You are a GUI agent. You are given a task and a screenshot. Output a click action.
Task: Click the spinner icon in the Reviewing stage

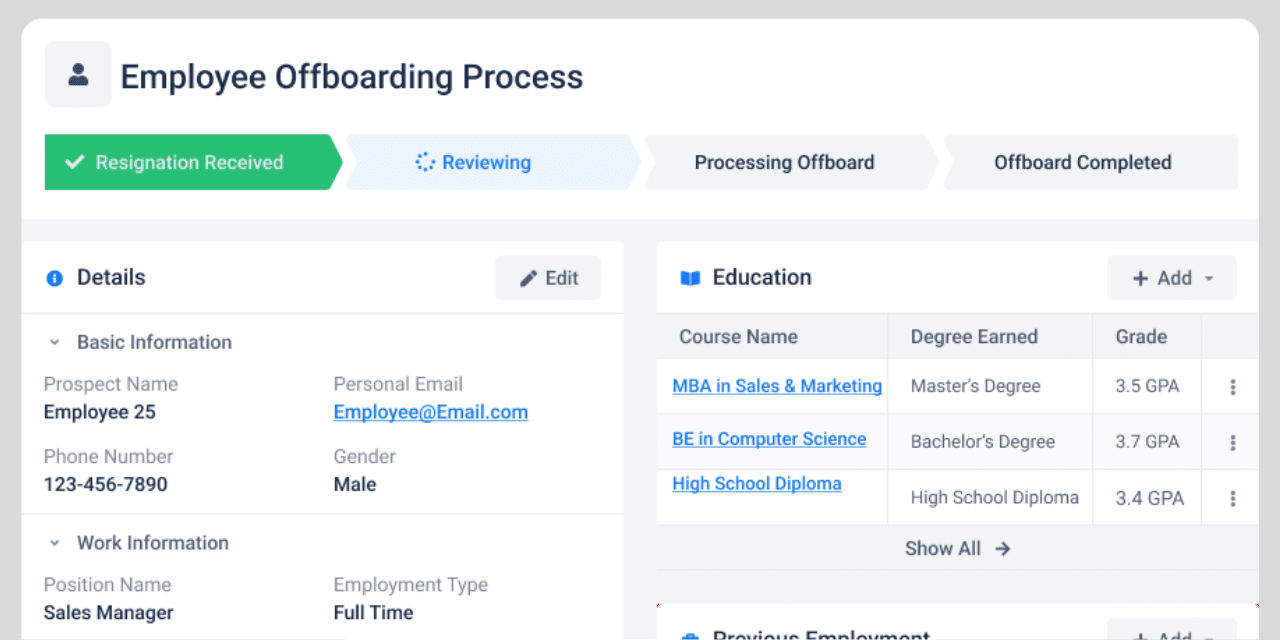[425, 162]
